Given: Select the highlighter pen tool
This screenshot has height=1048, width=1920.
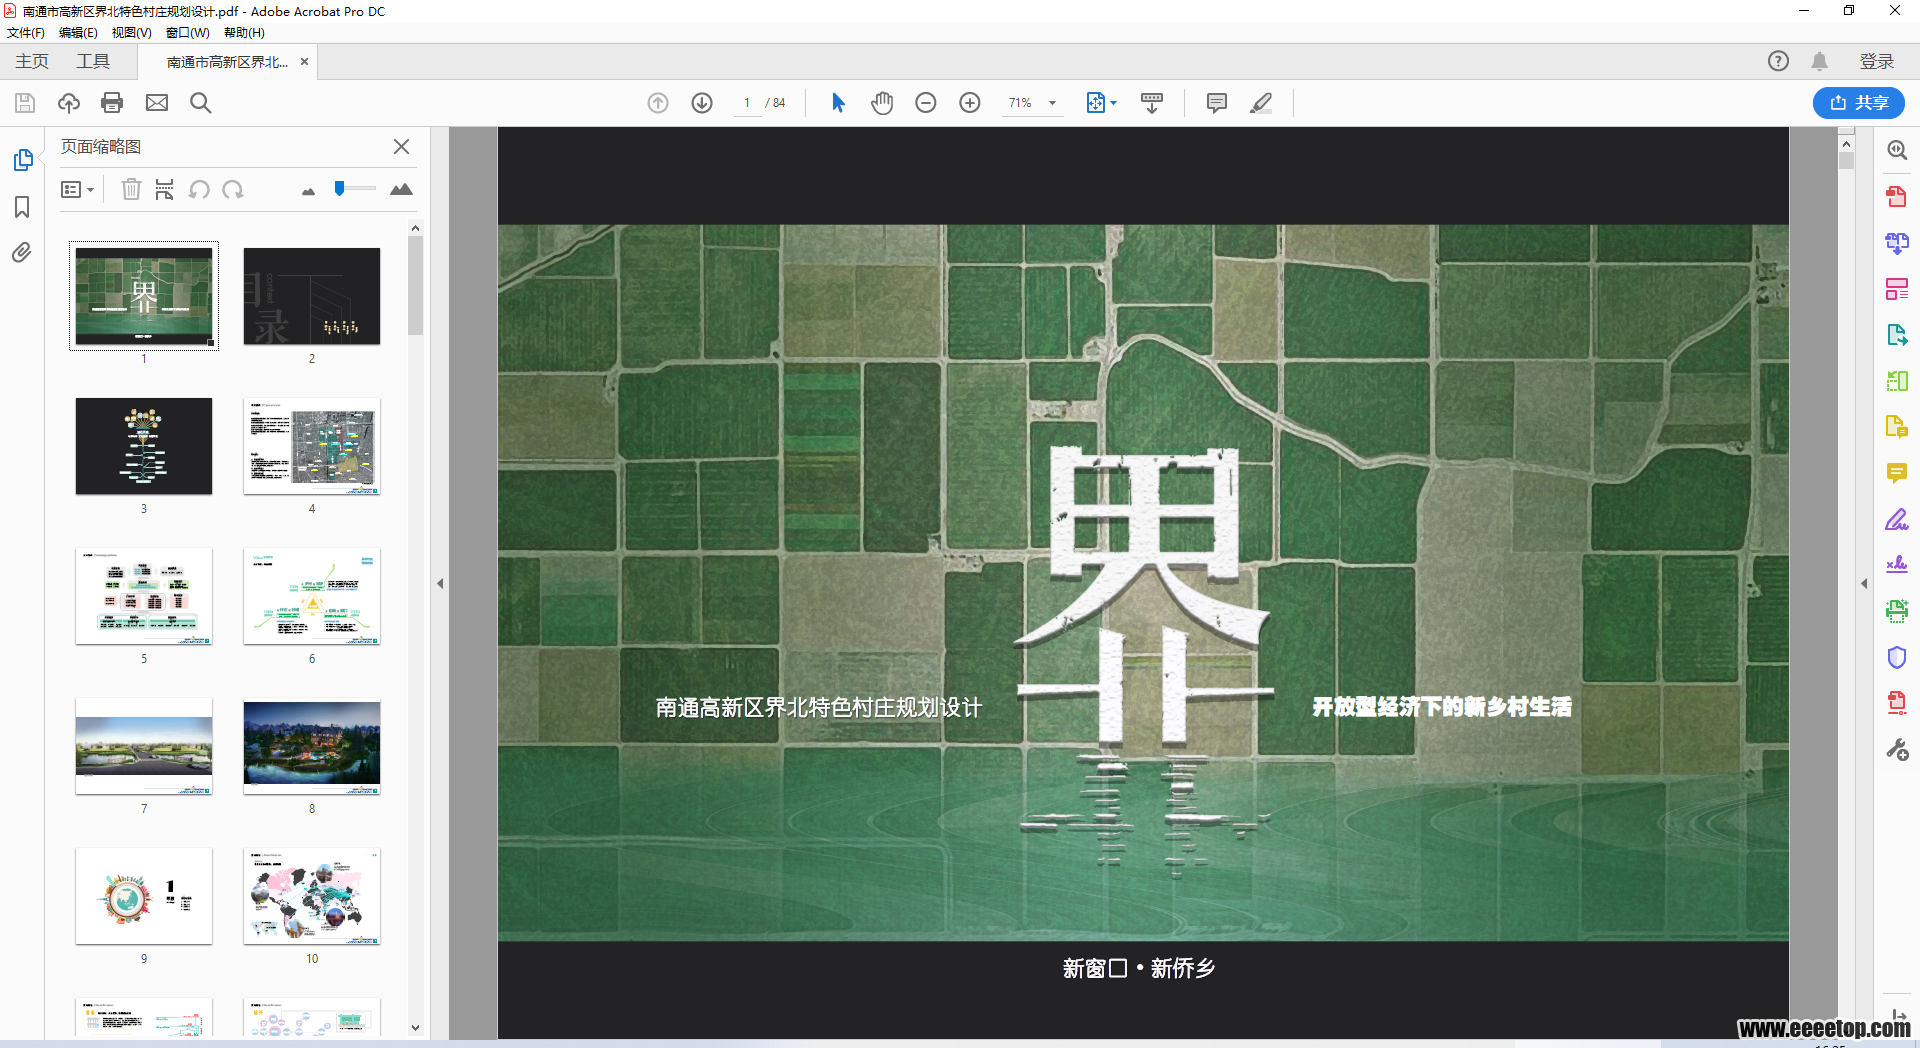Looking at the screenshot, I should coord(1261,103).
